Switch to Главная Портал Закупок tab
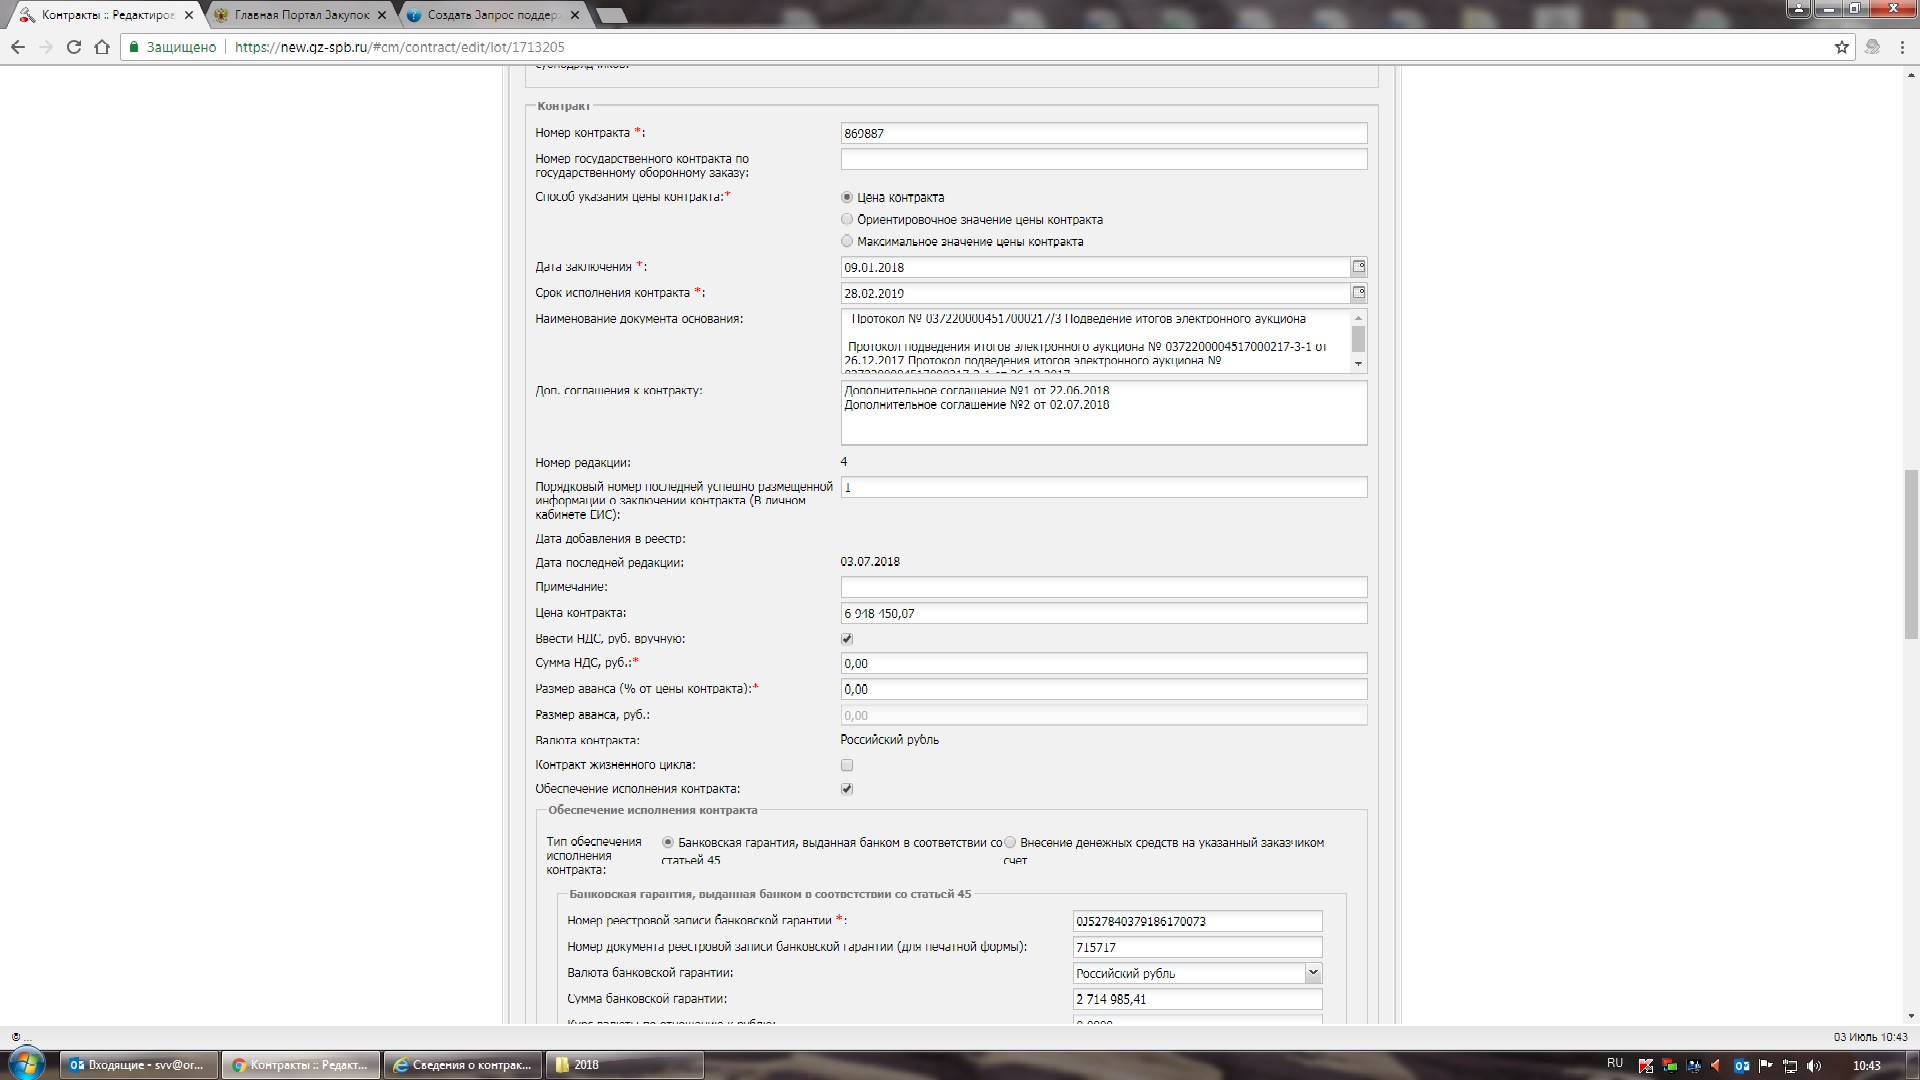 301,15
